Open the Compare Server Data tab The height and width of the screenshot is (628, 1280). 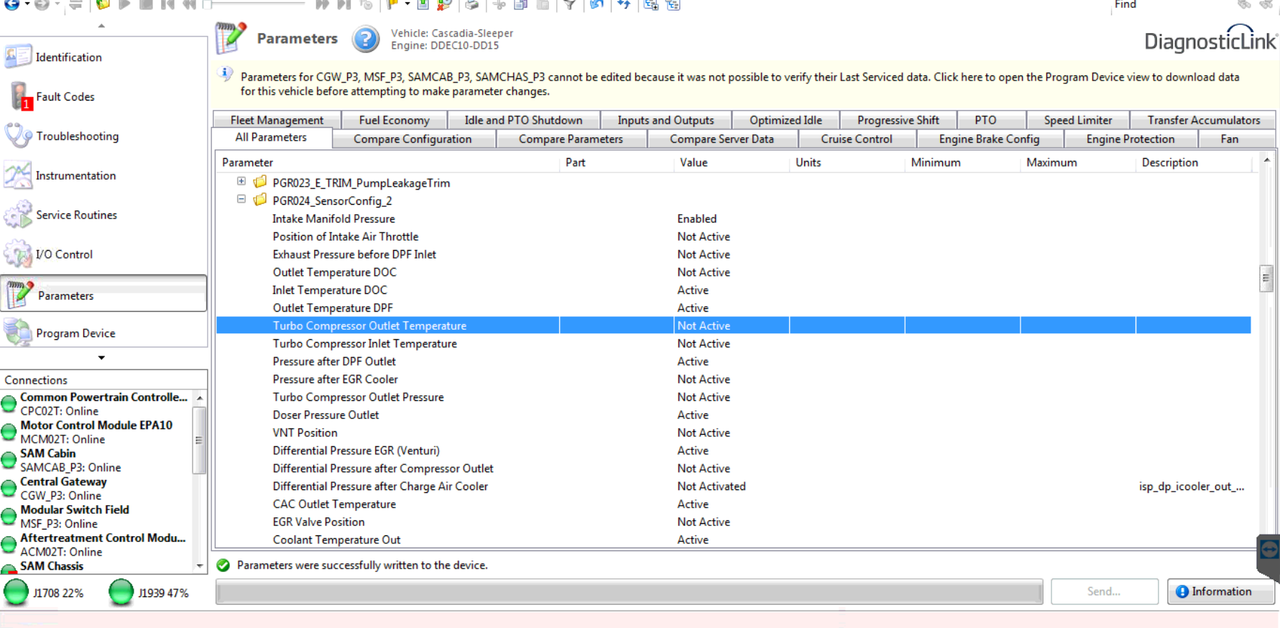721,139
